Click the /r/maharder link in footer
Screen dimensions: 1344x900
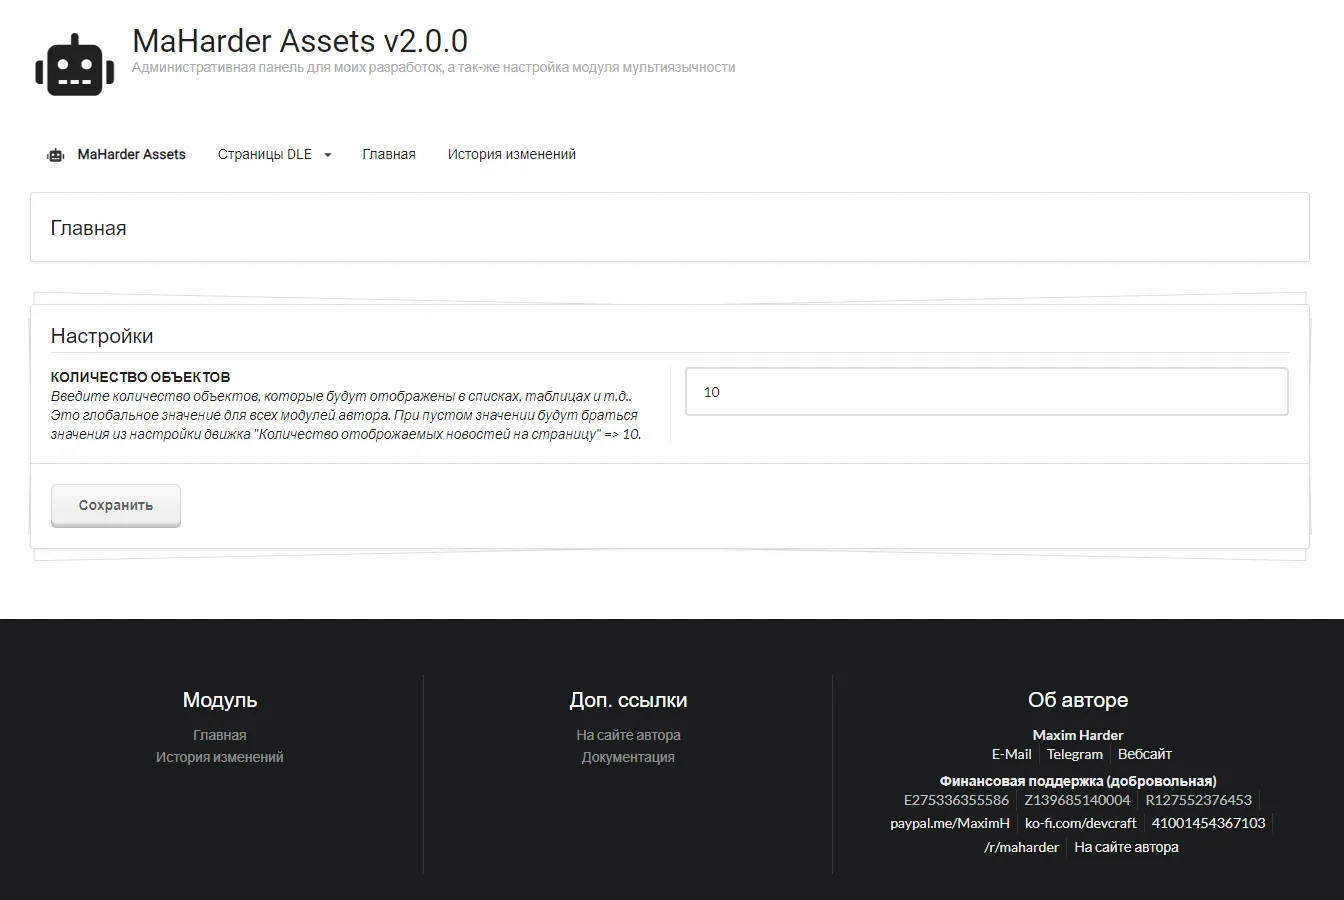[x=1021, y=847]
